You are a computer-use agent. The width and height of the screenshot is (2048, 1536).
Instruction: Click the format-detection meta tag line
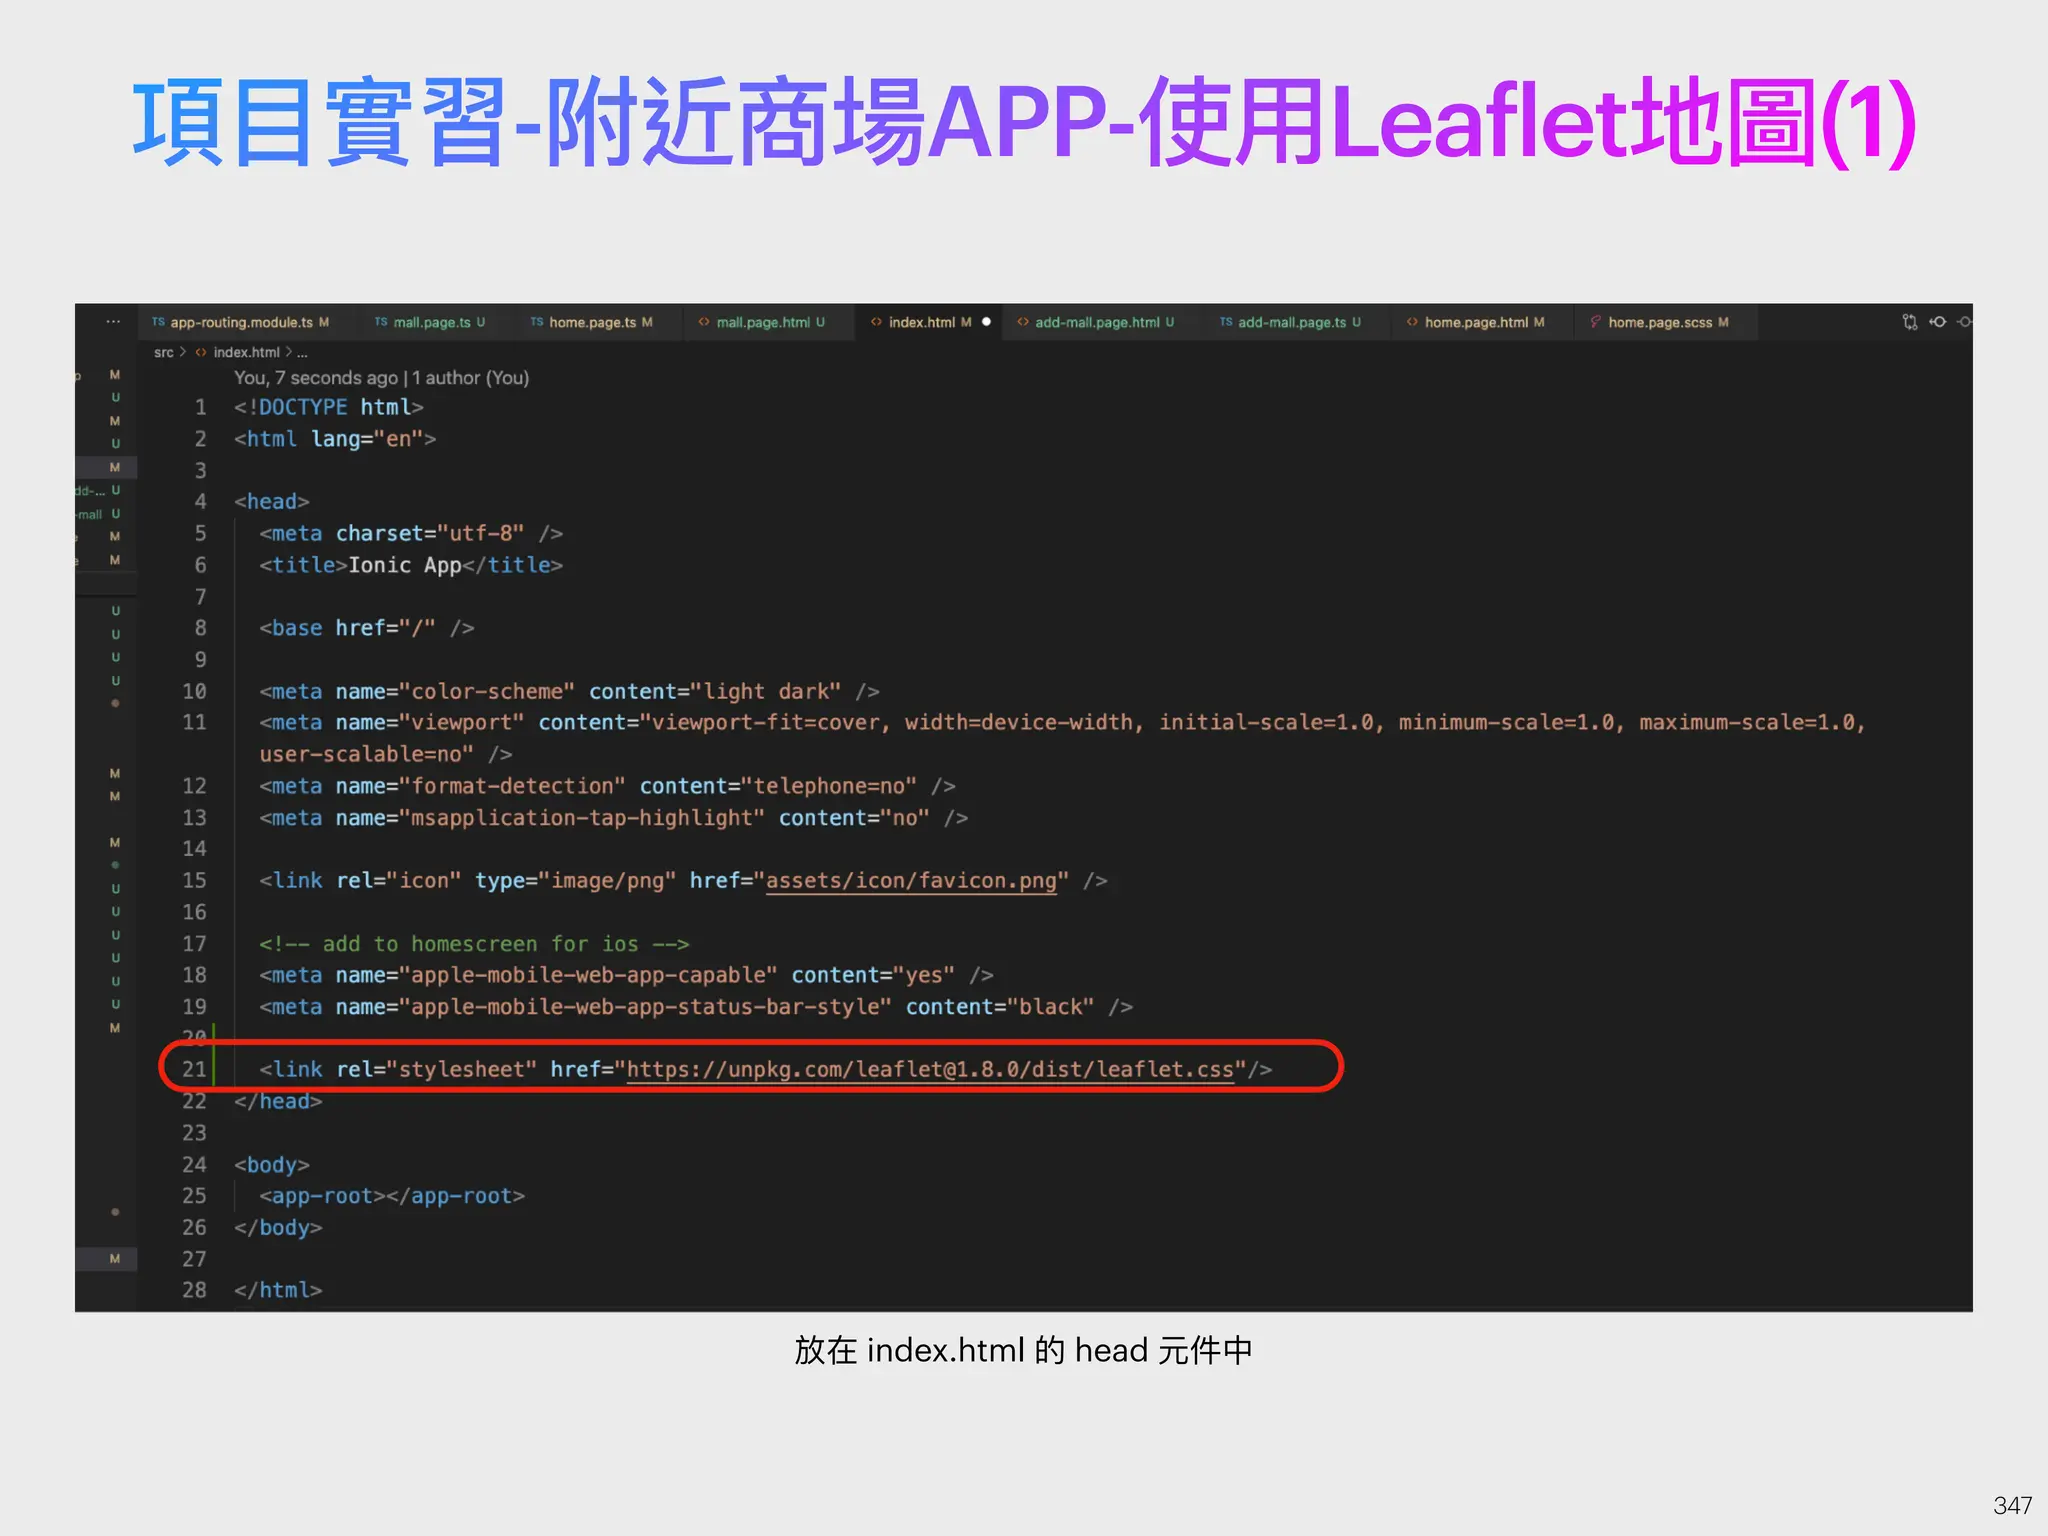(607, 787)
